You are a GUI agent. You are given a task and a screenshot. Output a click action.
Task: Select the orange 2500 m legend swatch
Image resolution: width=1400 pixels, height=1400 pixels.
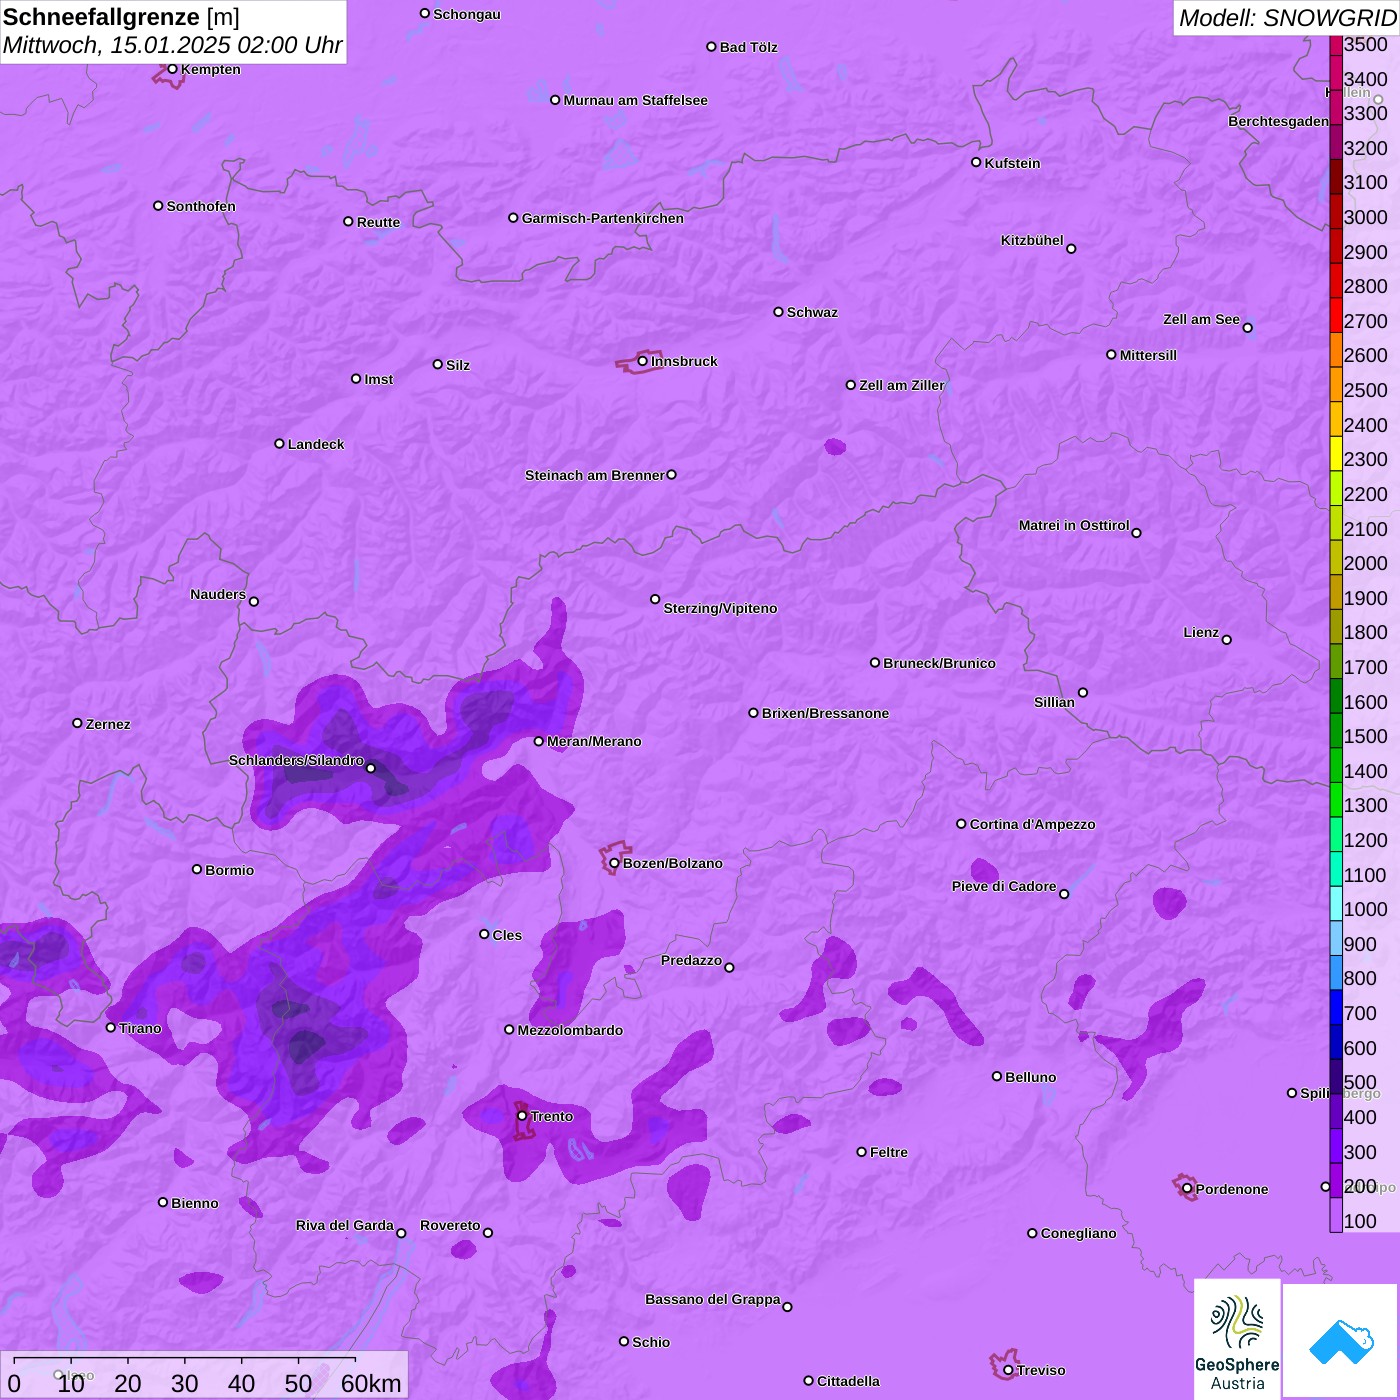pyautogui.click(x=1336, y=384)
